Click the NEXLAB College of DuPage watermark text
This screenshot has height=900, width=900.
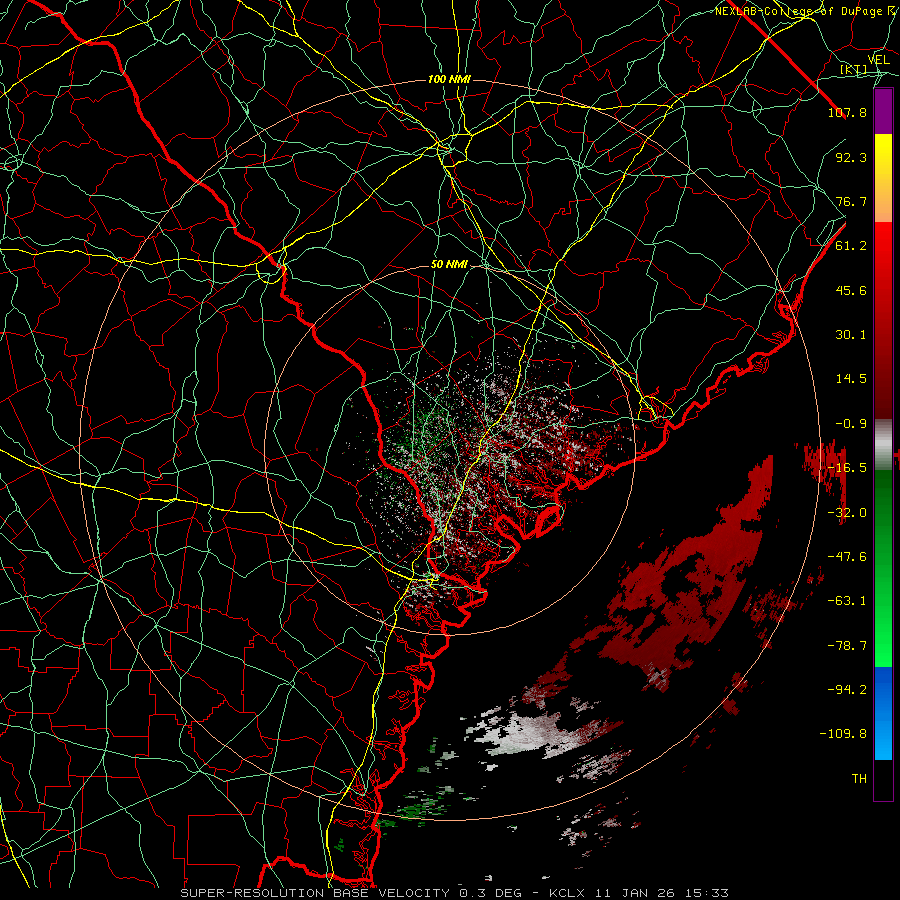pos(807,11)
